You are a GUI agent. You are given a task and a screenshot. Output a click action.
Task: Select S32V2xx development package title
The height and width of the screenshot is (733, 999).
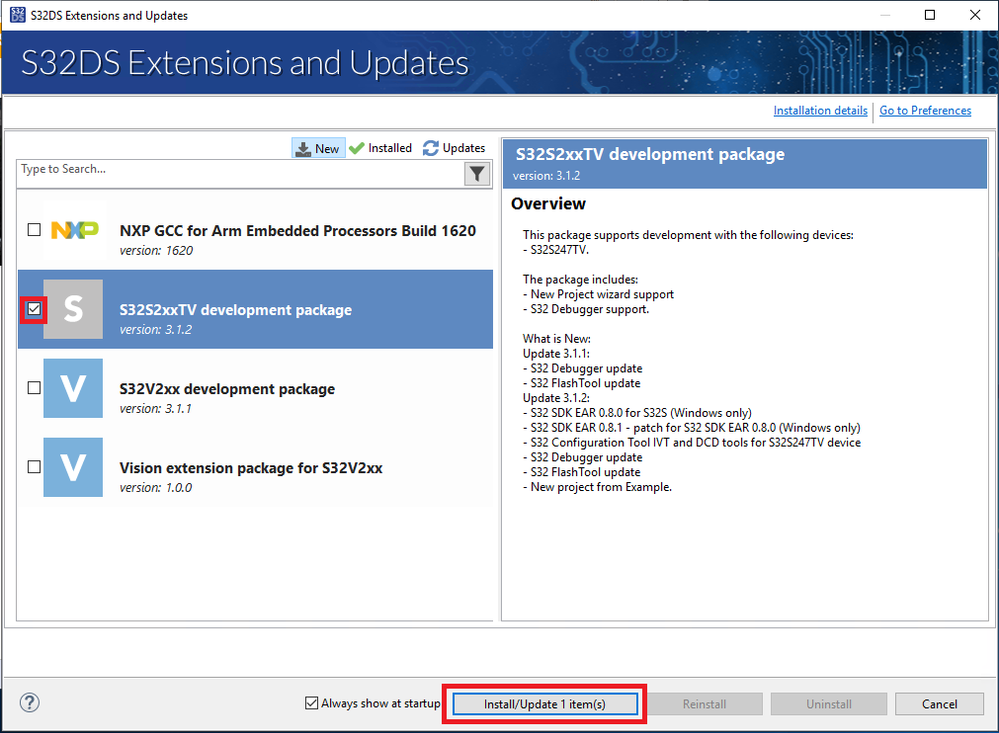(227, 389)
